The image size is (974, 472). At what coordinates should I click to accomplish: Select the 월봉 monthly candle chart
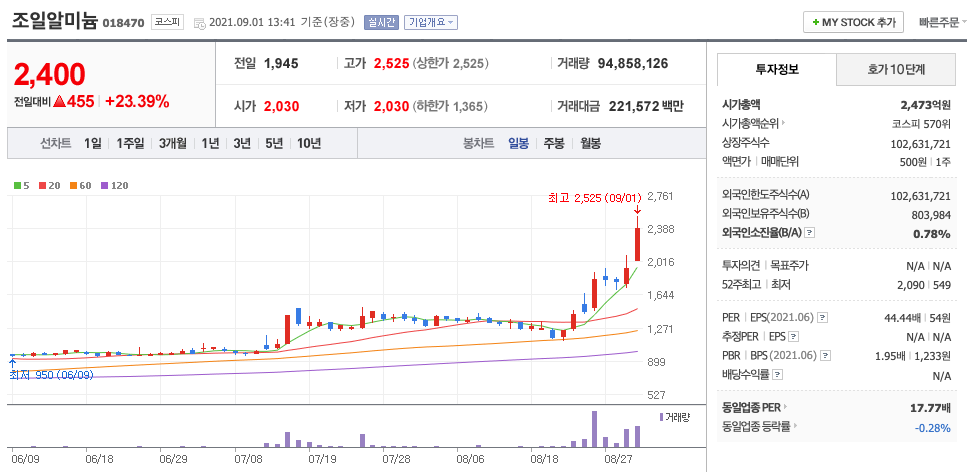pyautogui.click(x=591, y=143)
